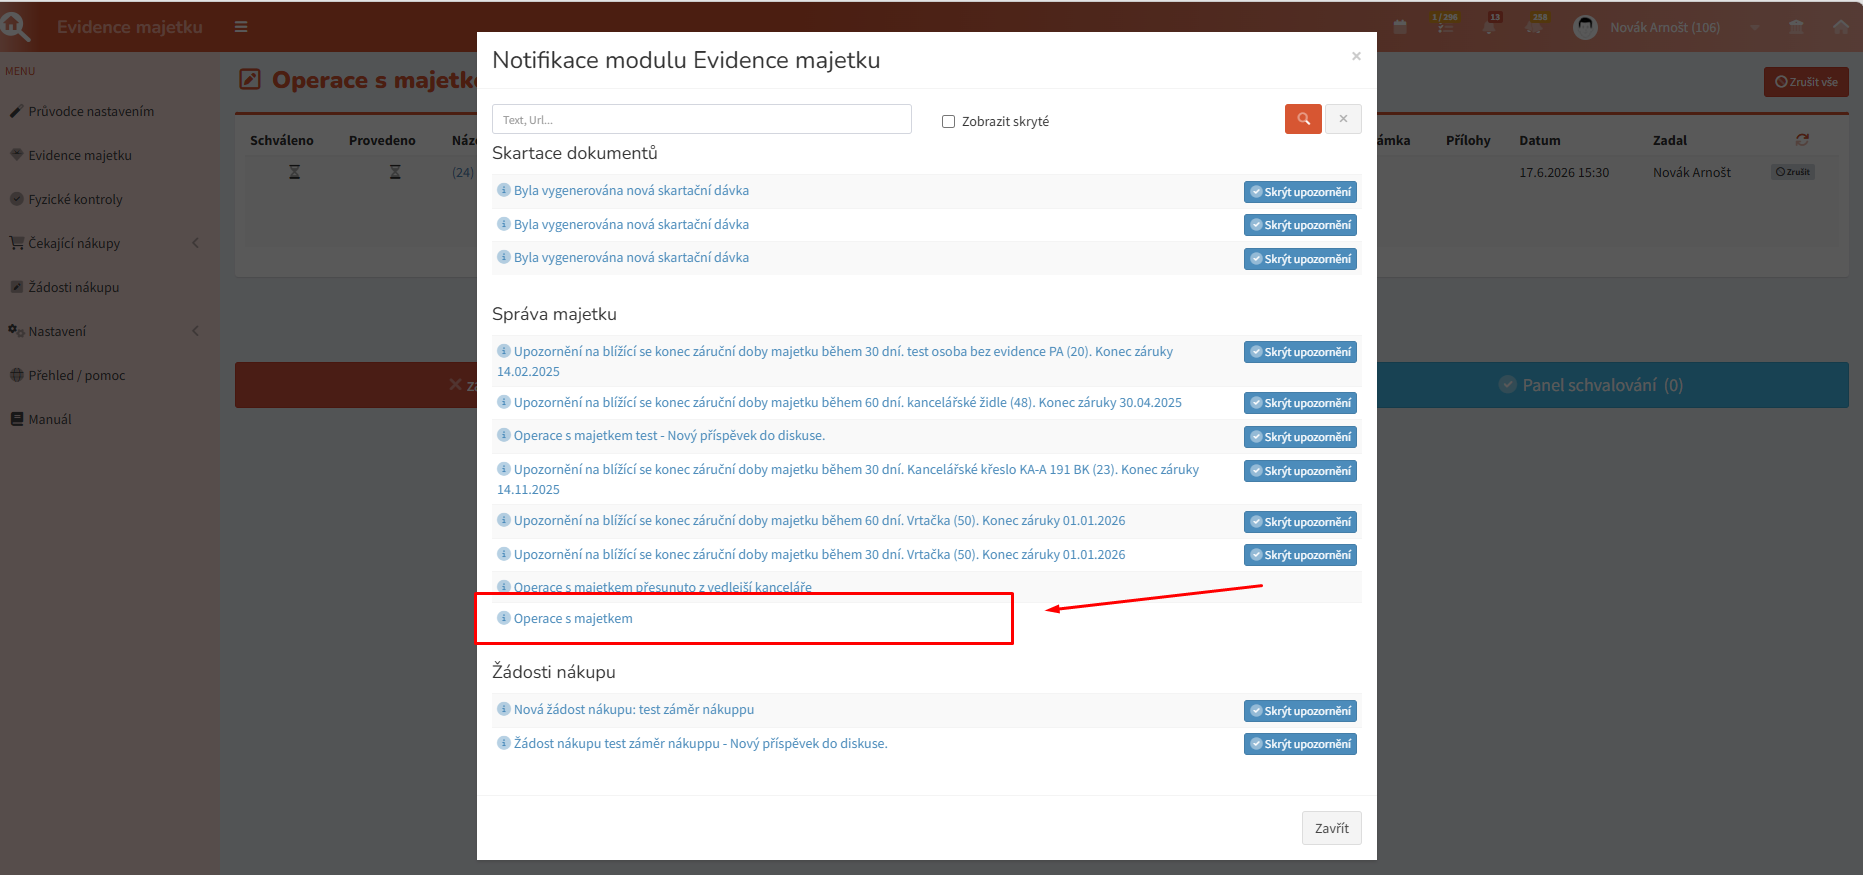Expand the Čekající nákupy sidebar submenu
1863x875 pixels.
[196, 243]
